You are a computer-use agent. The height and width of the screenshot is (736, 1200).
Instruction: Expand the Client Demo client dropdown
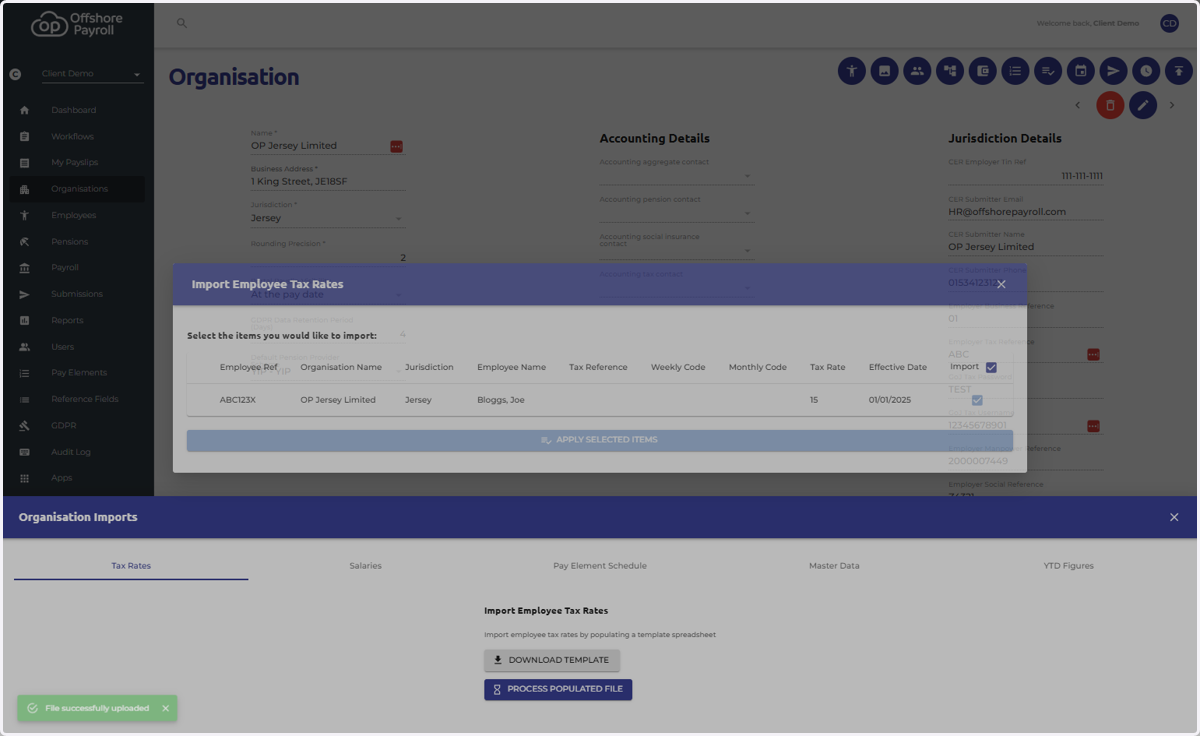pyautogui.click(x=92, y=74)
